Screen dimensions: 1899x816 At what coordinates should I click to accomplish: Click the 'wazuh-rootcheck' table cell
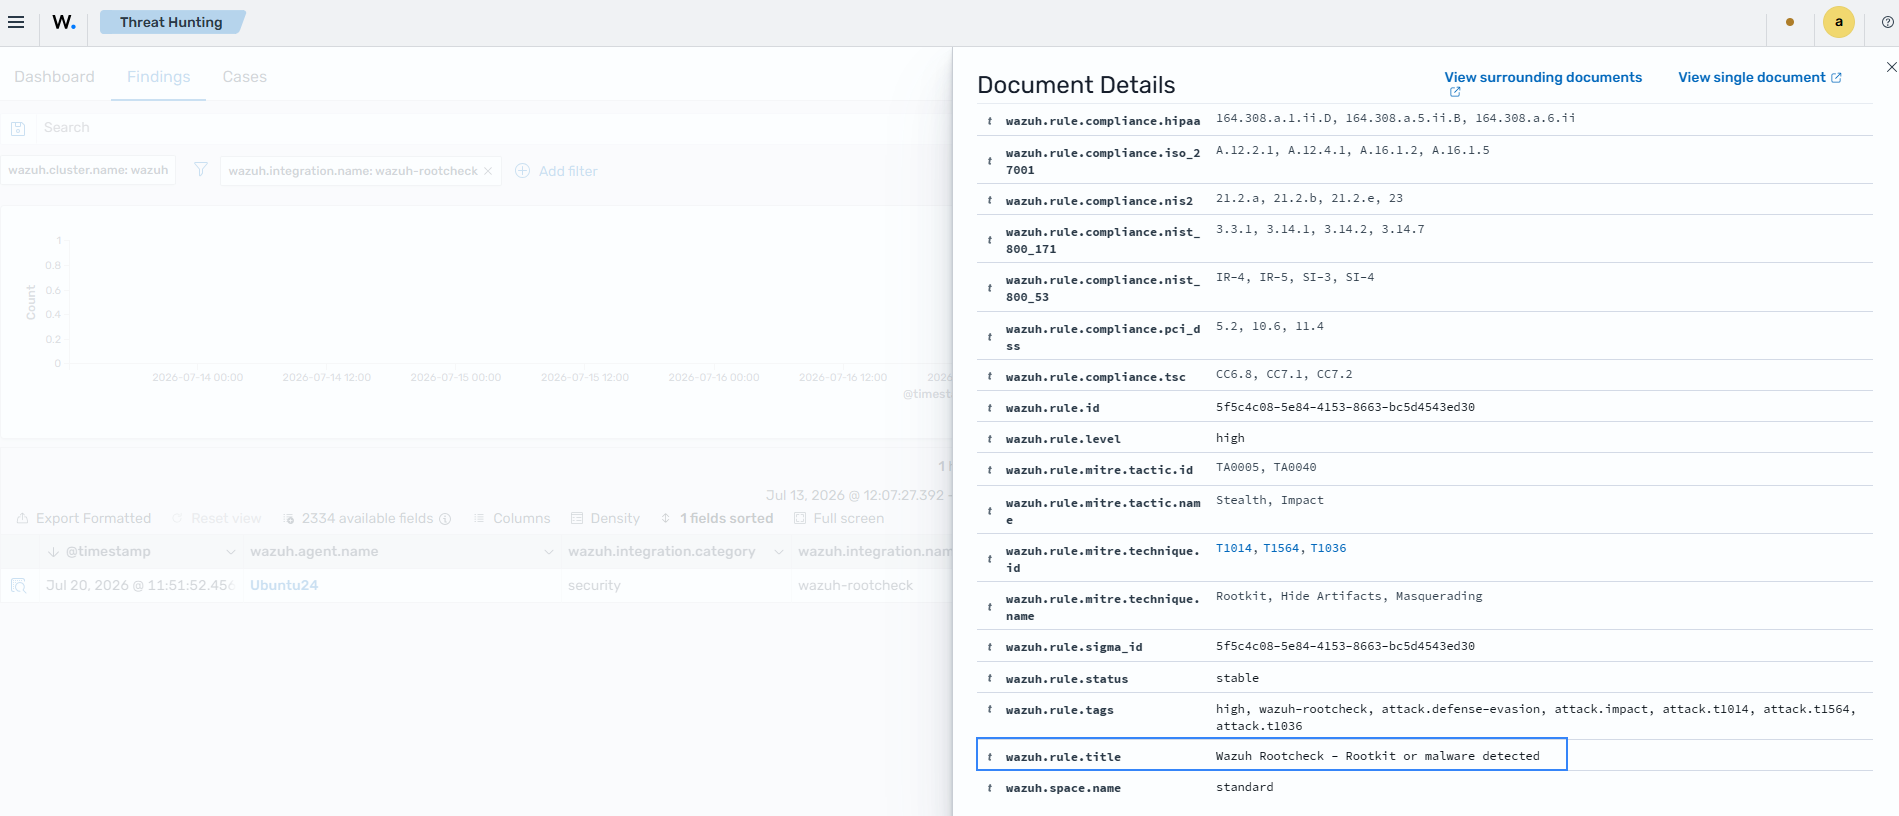pyautogui.click(x=856, y=586)
